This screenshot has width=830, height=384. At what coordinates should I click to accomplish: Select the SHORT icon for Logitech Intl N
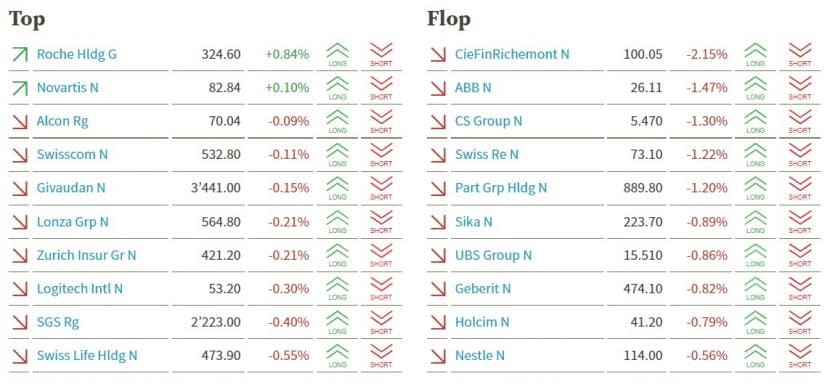[x=381, y=289]
